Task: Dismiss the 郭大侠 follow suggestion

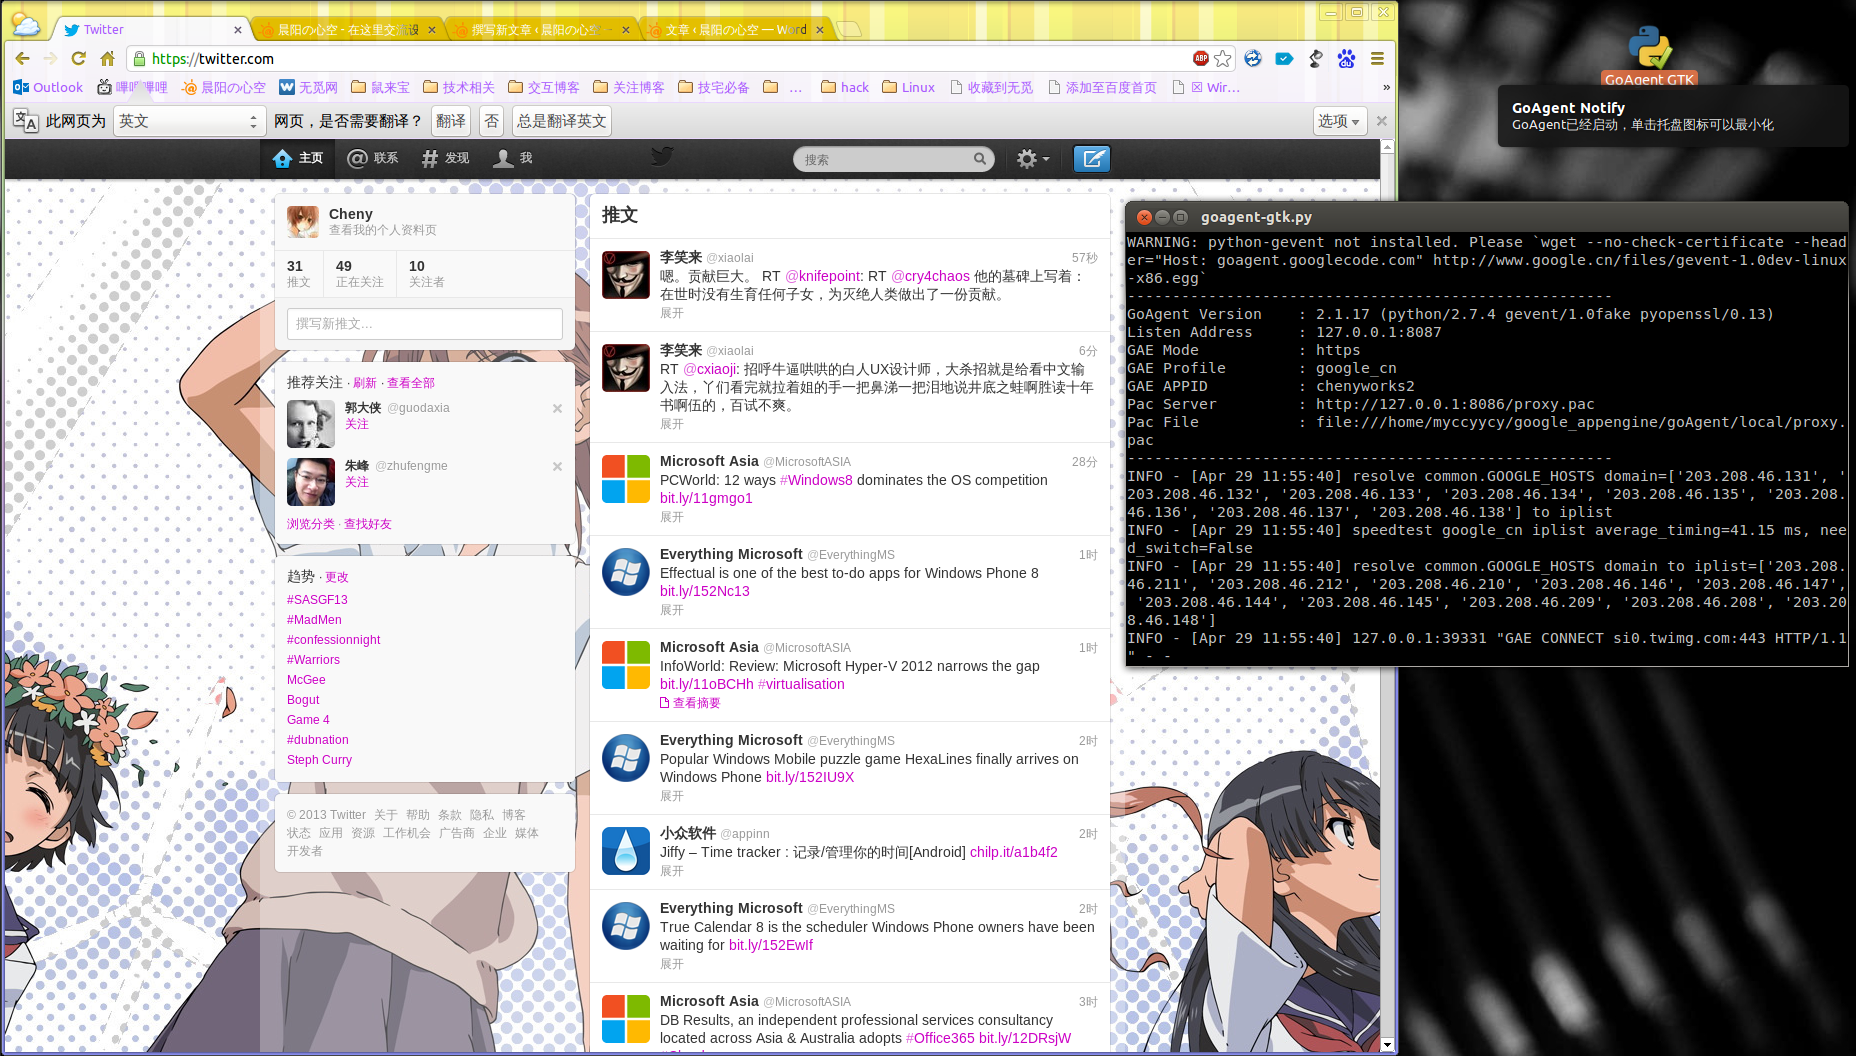Action: (x=557, y=408)
